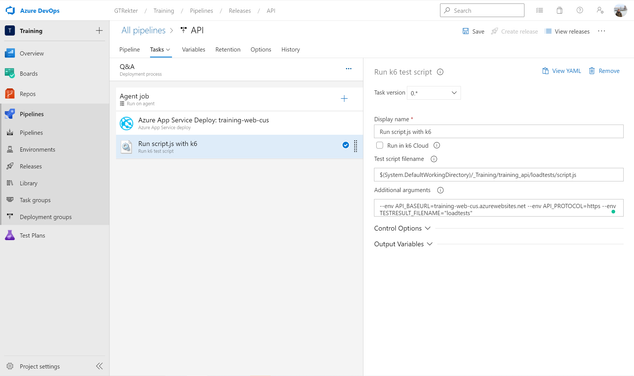Image resolution: width=634 pixels, height=376 pixels.
Task: Open the Q&A stage ellipsis menu
Action: [x=349, y=69]
